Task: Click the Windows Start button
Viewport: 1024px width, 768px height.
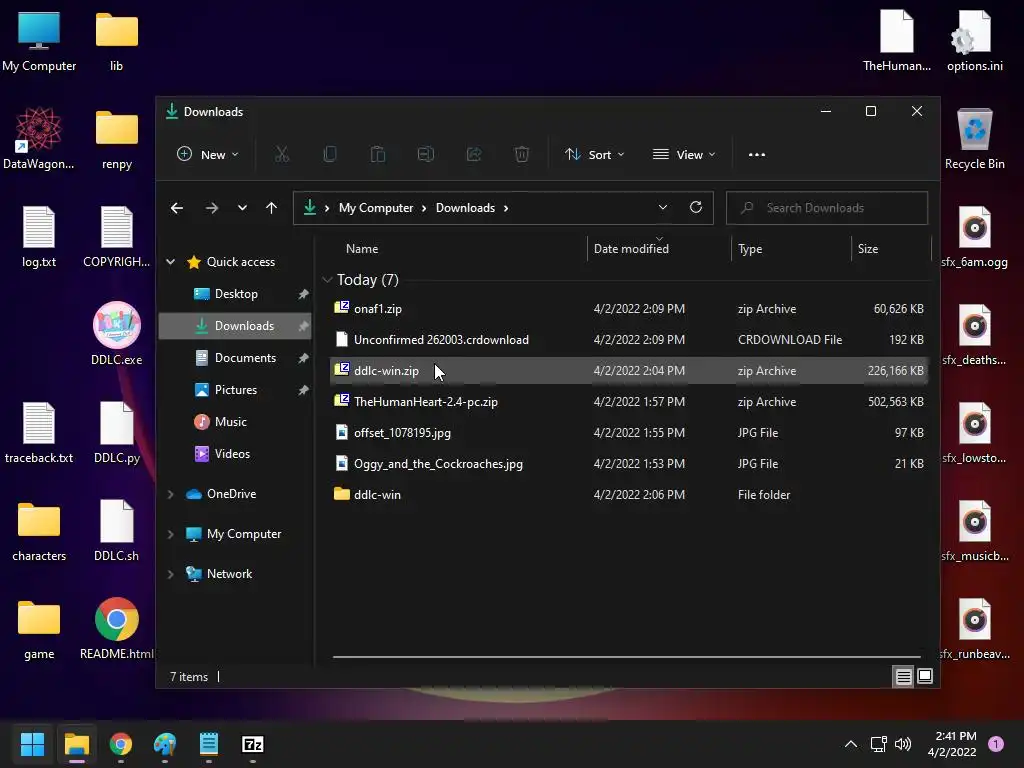Action: pyautogui.click(x=33, y=744)
